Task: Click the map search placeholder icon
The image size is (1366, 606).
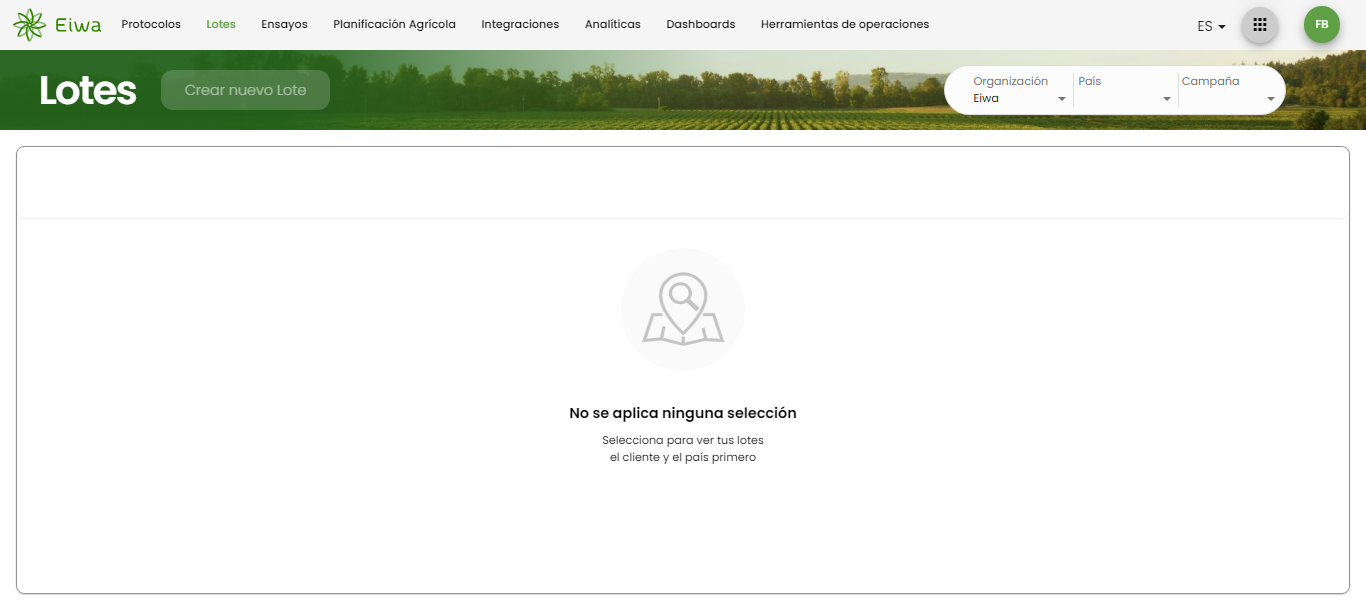Action: 683,310
